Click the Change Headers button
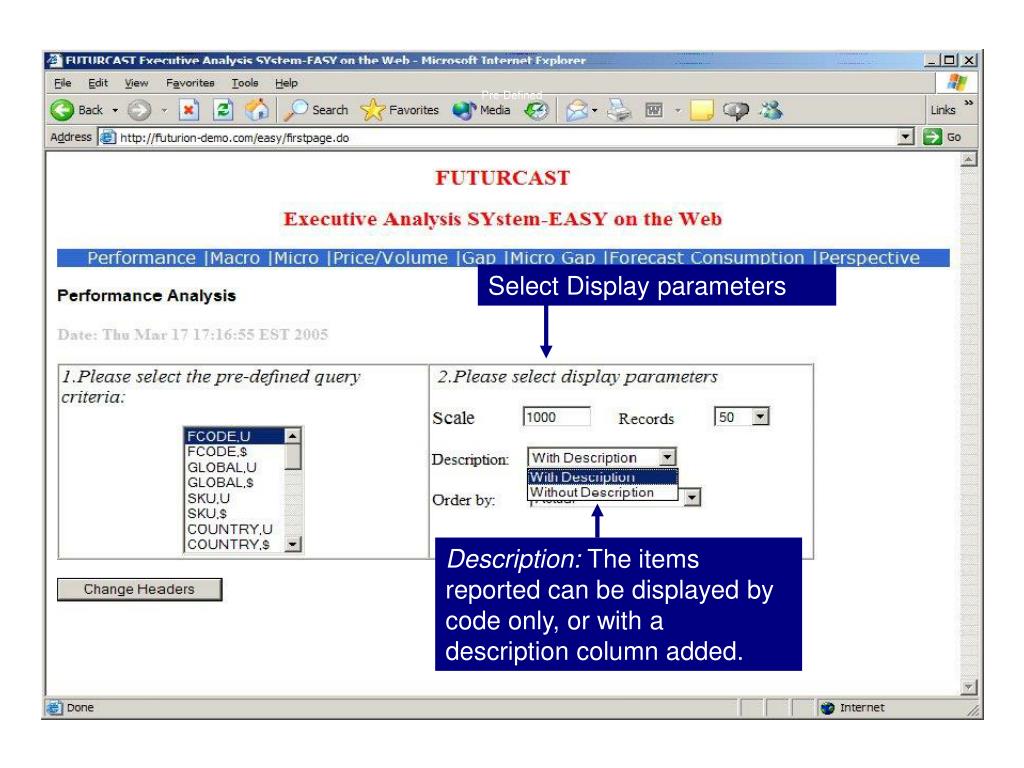This screenshot has width=1024, height=768. [139, 589]
